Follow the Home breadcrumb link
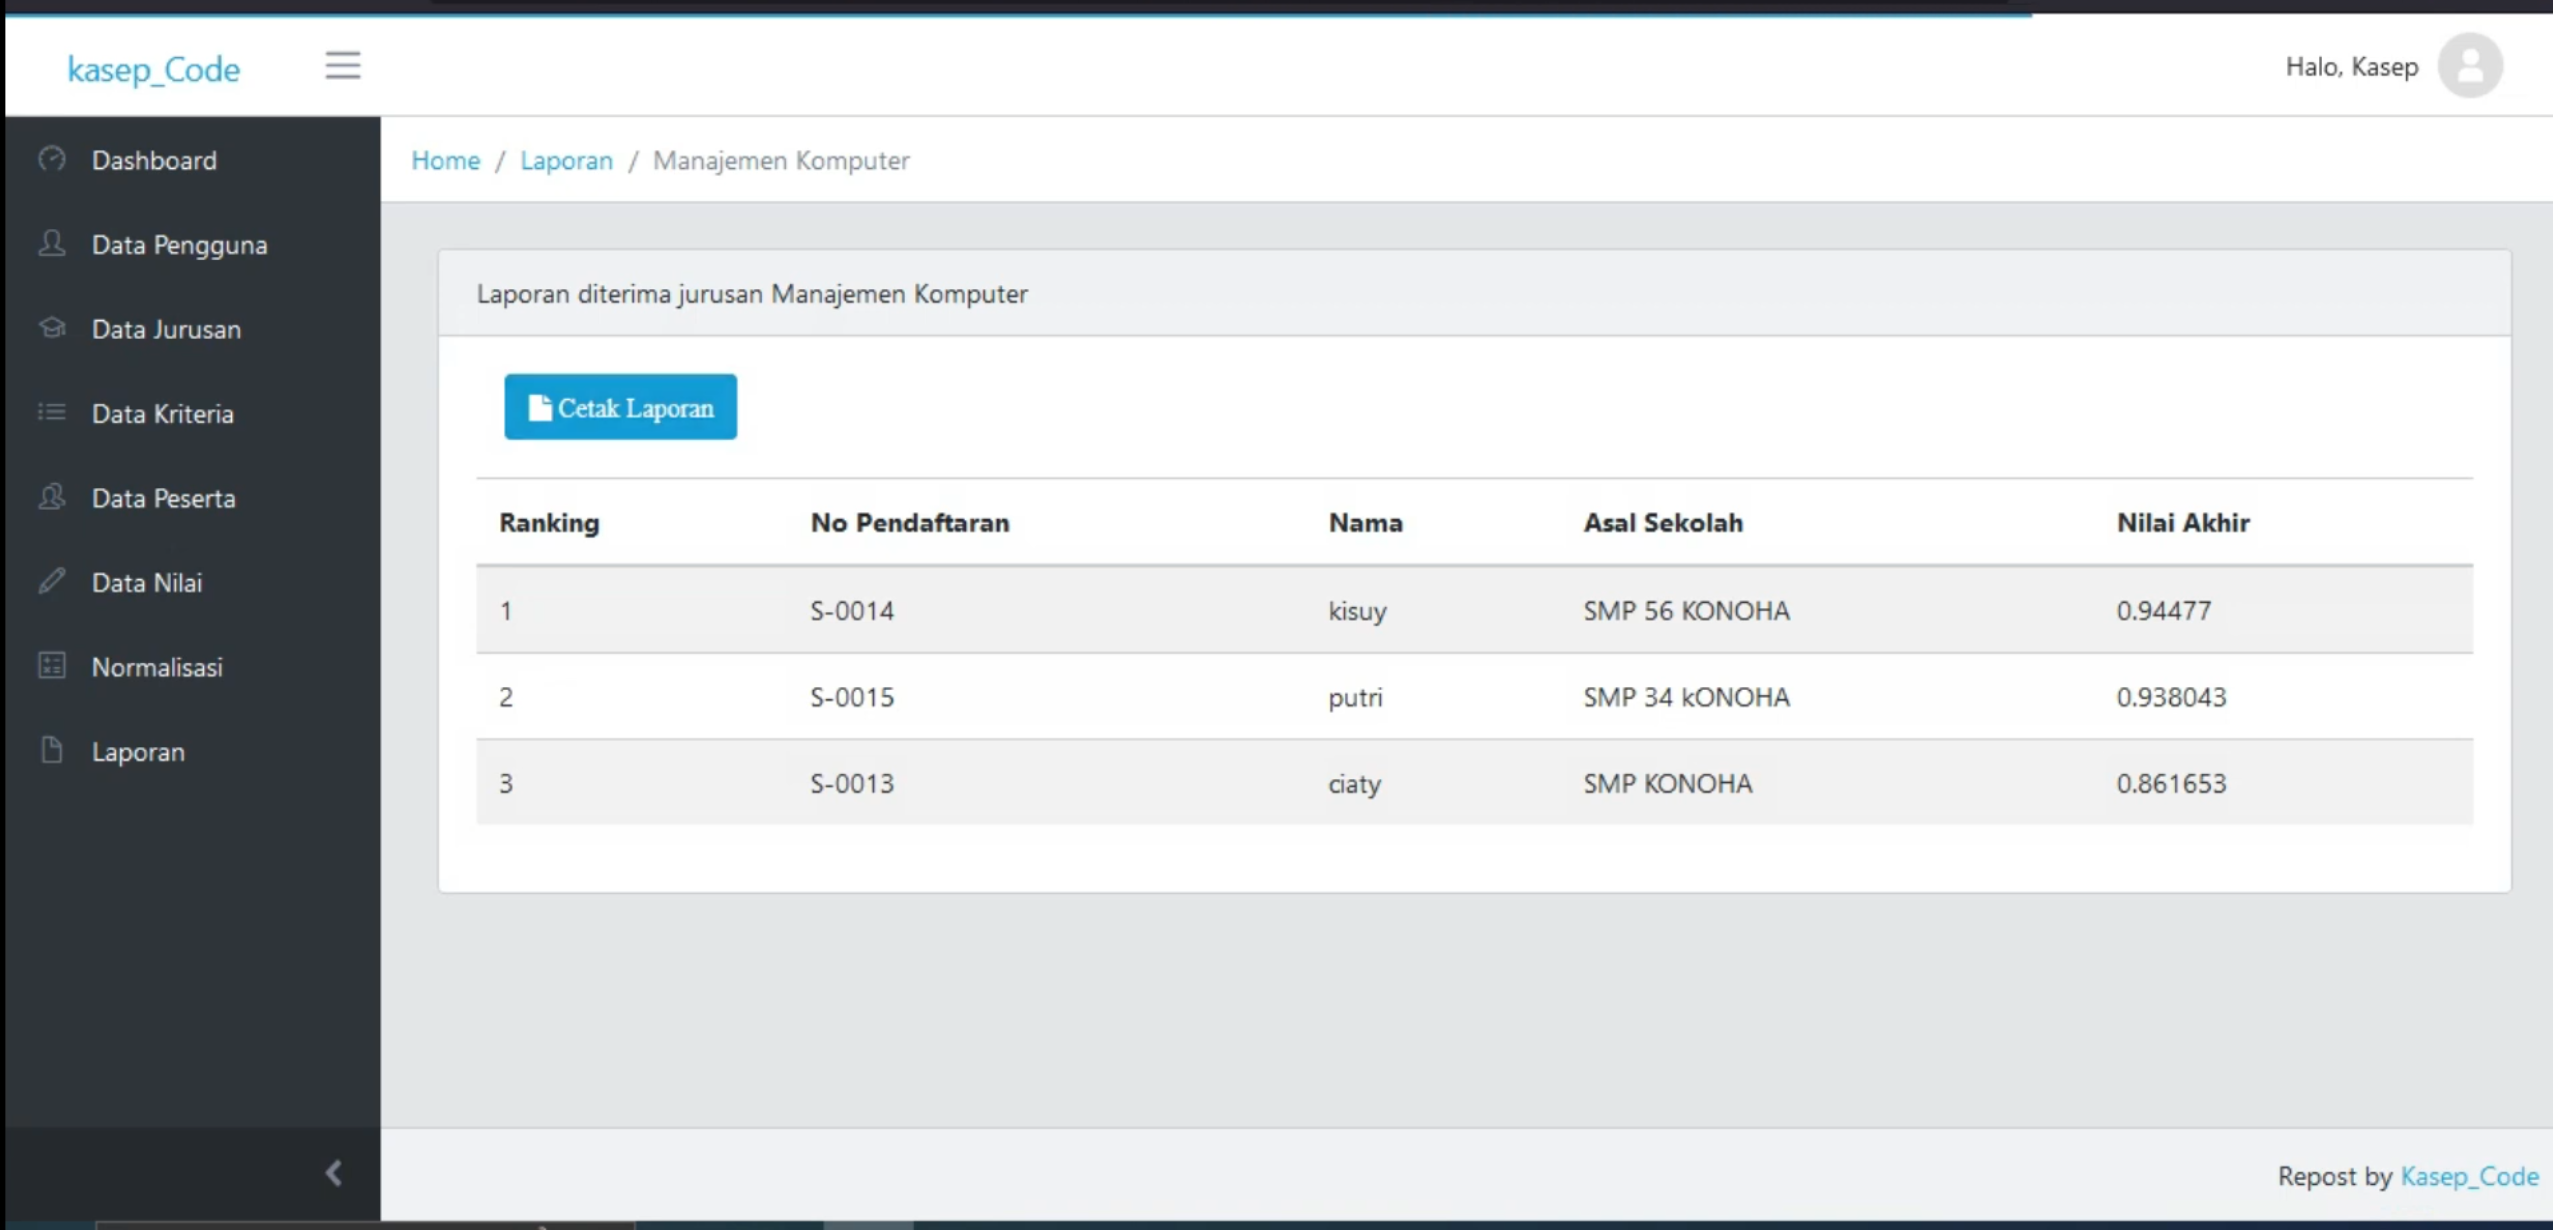The width and height of the screenshot is (2553, 1230). 446,160
